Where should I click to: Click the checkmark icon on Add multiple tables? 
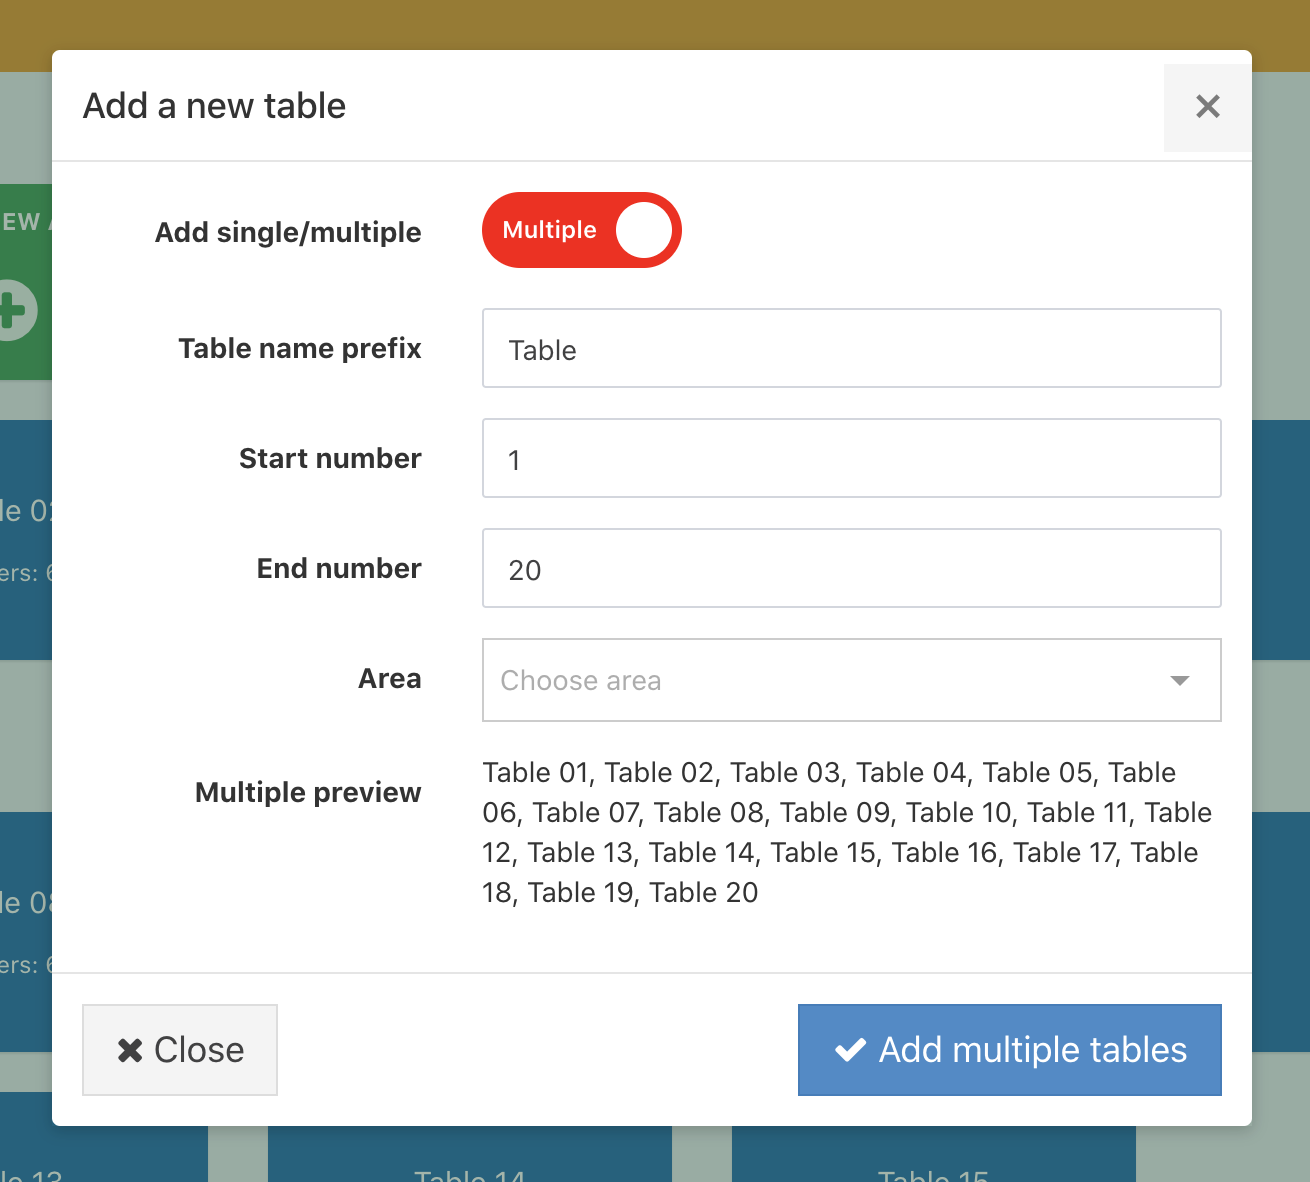coord(850,1050)
